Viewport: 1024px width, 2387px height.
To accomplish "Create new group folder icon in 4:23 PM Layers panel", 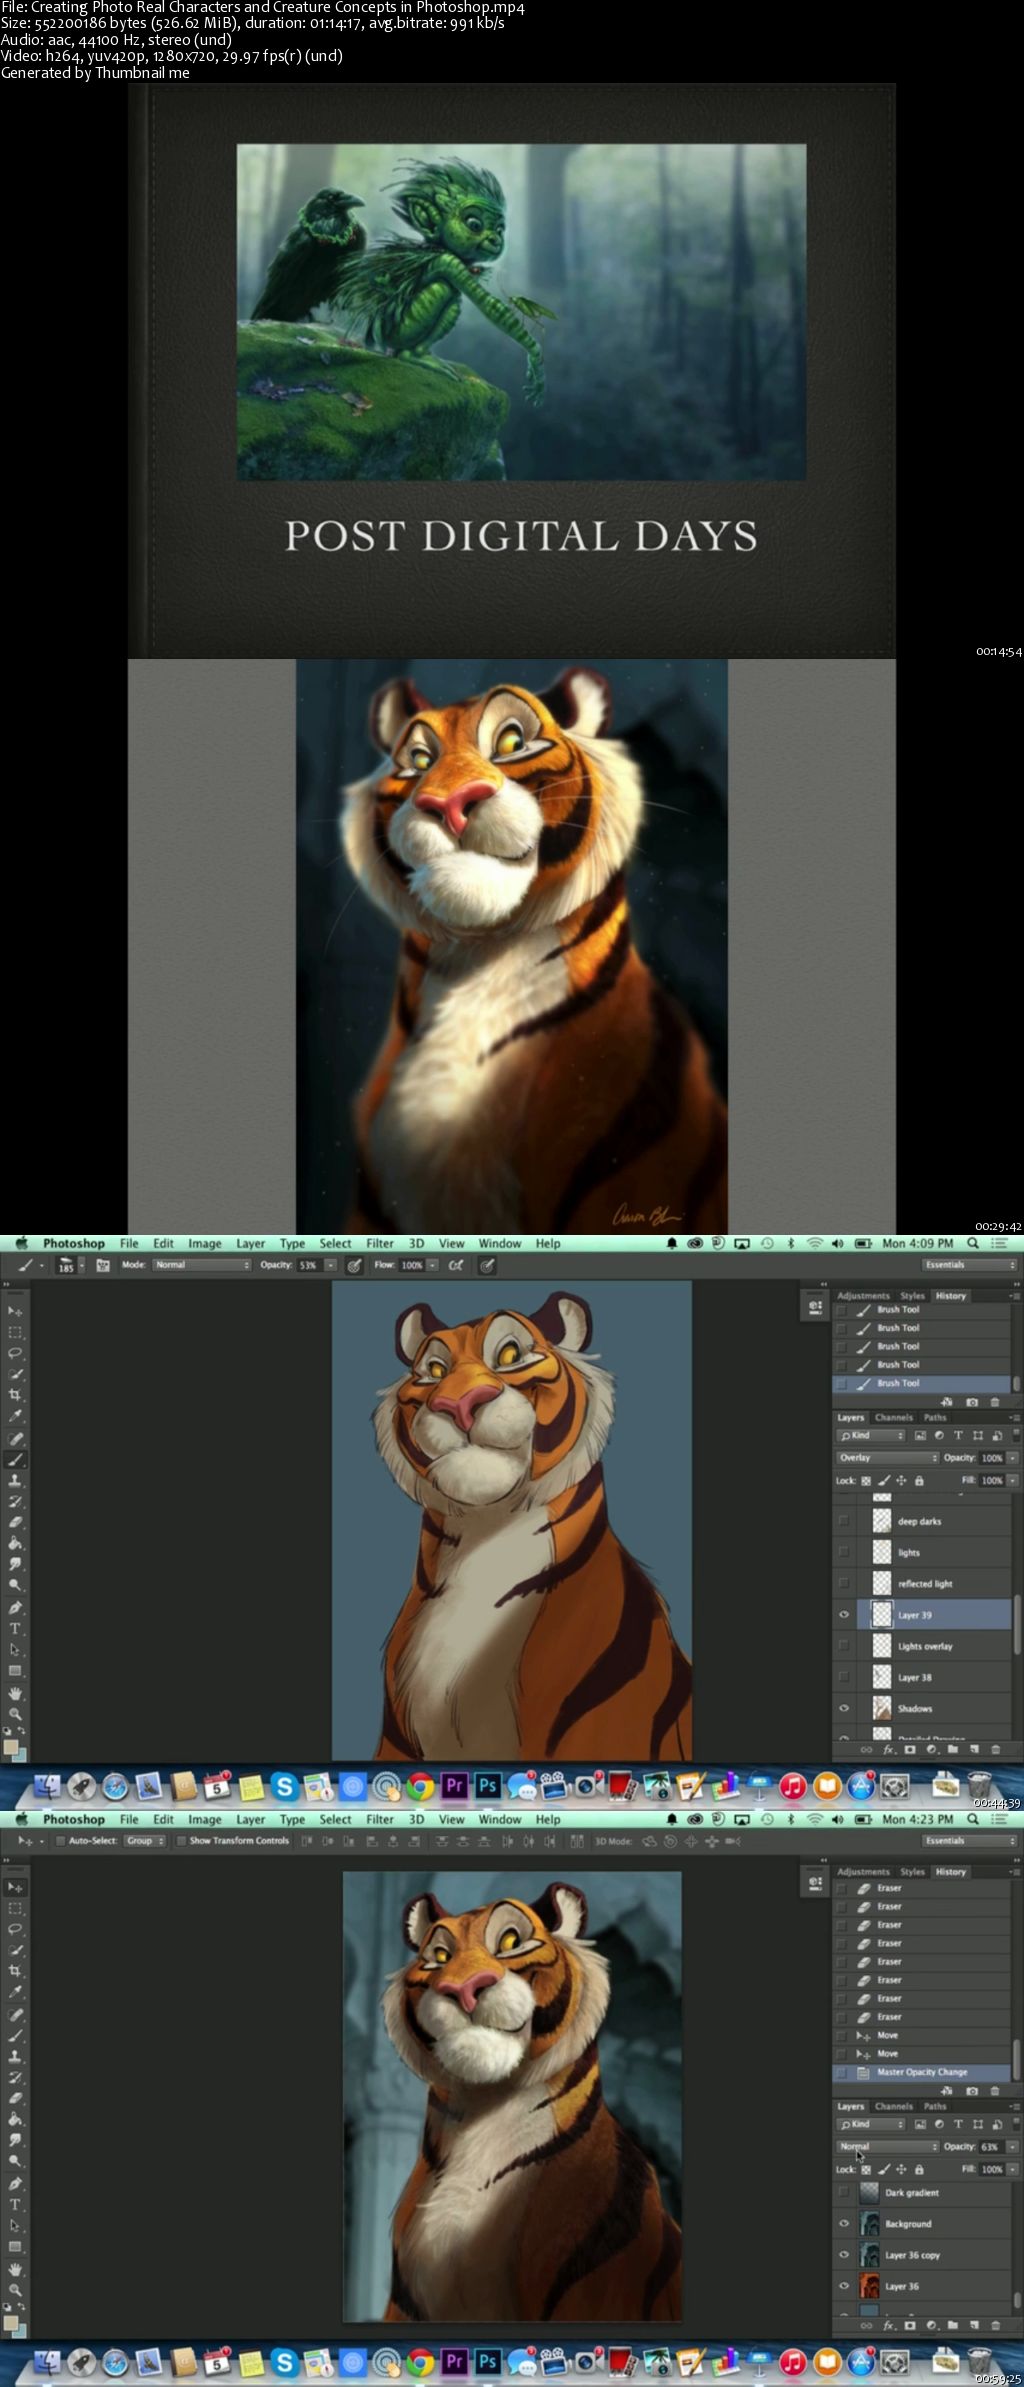I will (954, 2326).
